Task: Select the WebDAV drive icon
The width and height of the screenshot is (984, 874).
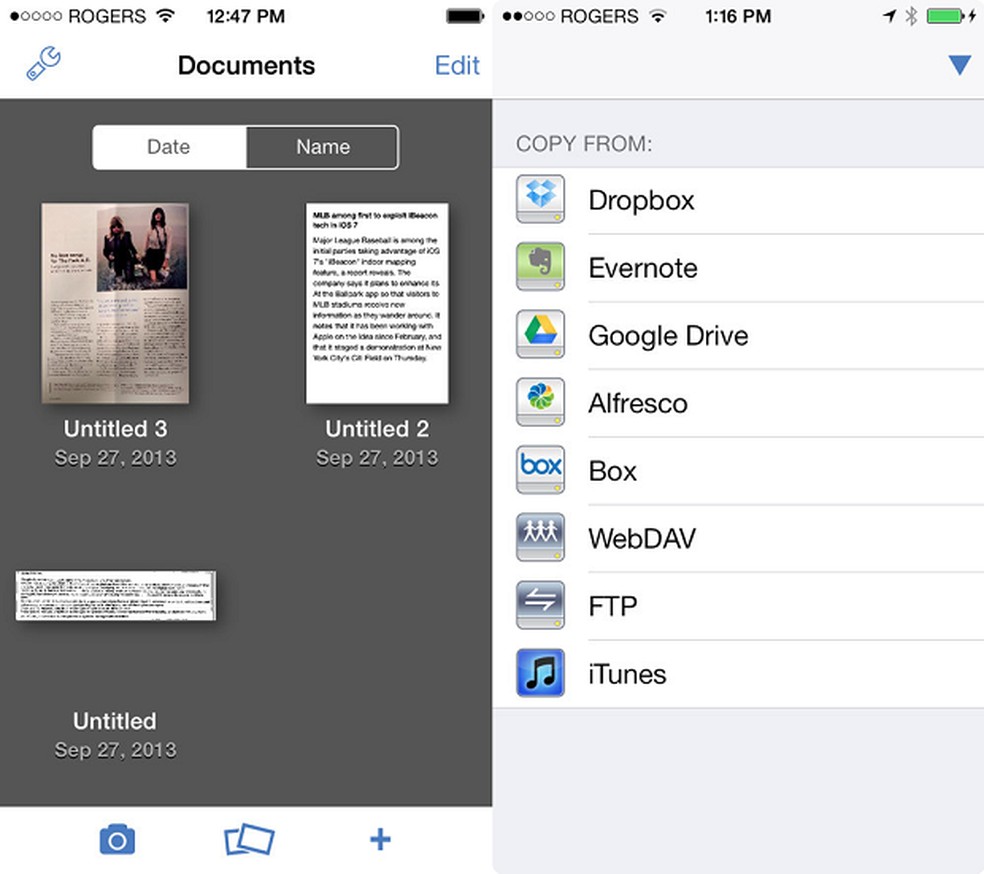Action: tap(540, 537)
